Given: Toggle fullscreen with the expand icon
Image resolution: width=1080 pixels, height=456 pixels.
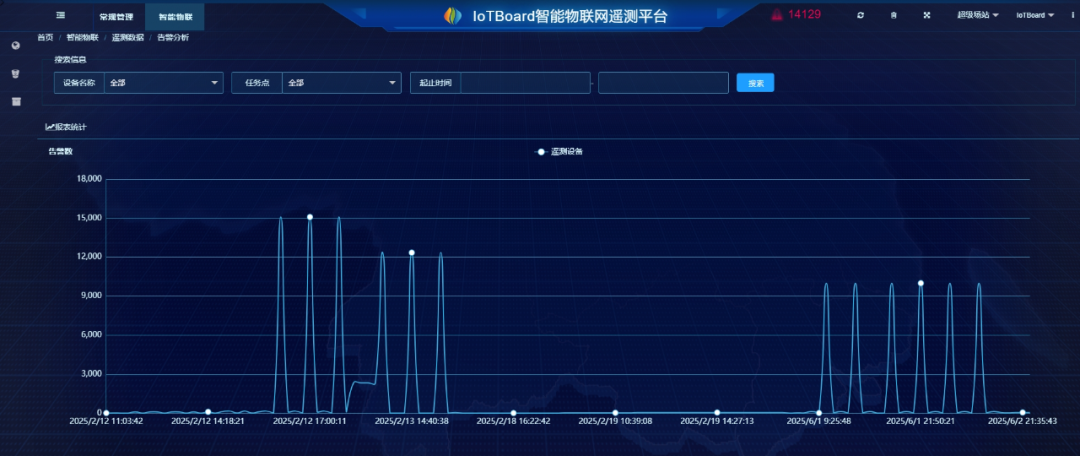Looking at the screenshot, I should point(926,15).
